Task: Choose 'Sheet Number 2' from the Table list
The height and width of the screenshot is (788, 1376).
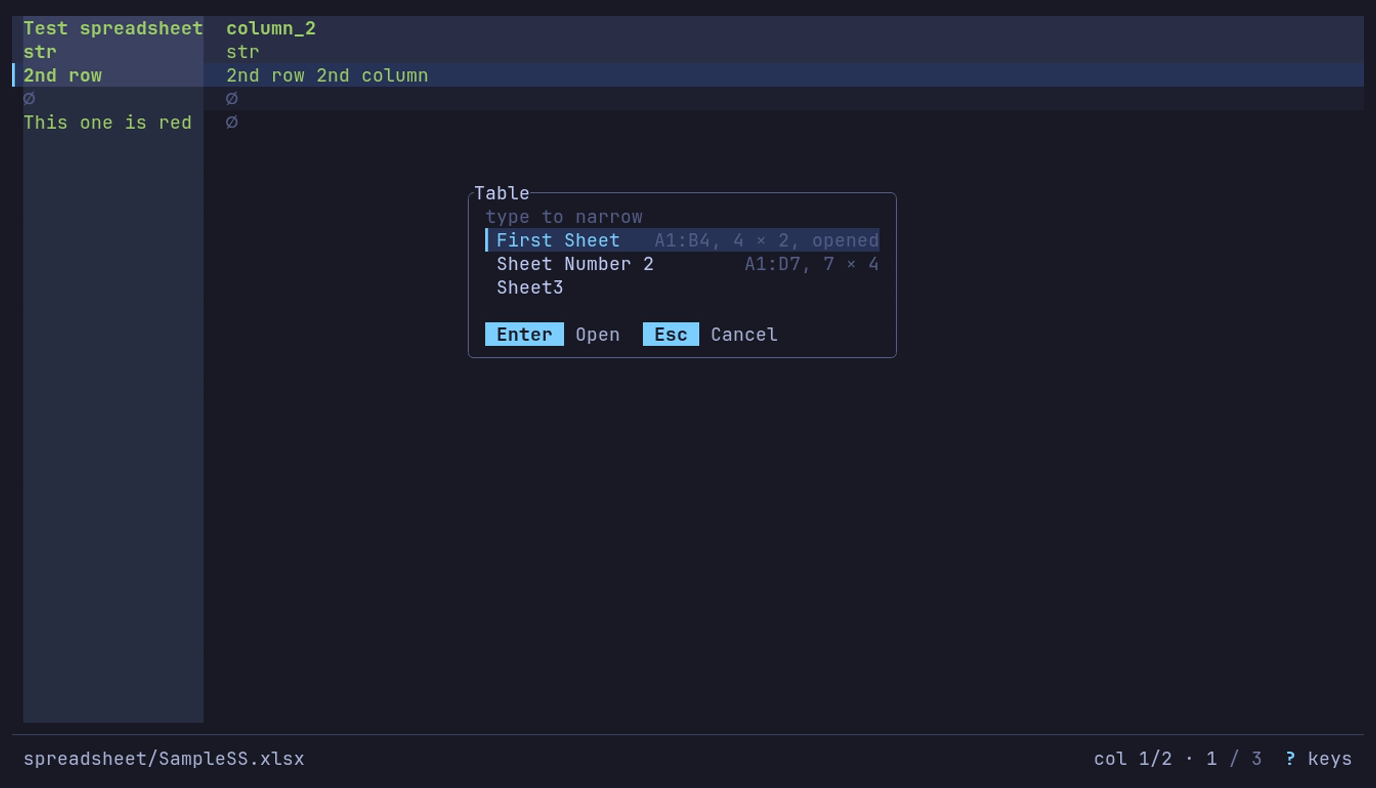Action: 682,264
